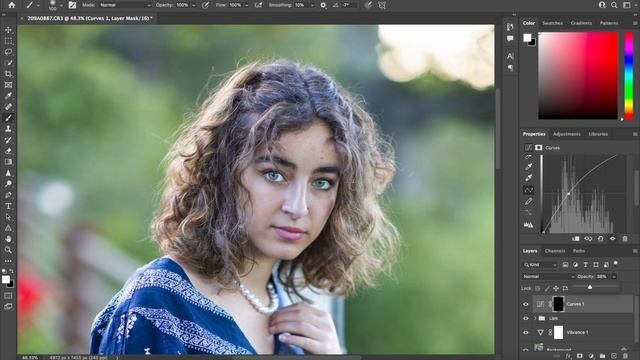Click the rainbow hue slider in Color panel
This screenshot has width=640, height=360.
(x=629, y=76)
